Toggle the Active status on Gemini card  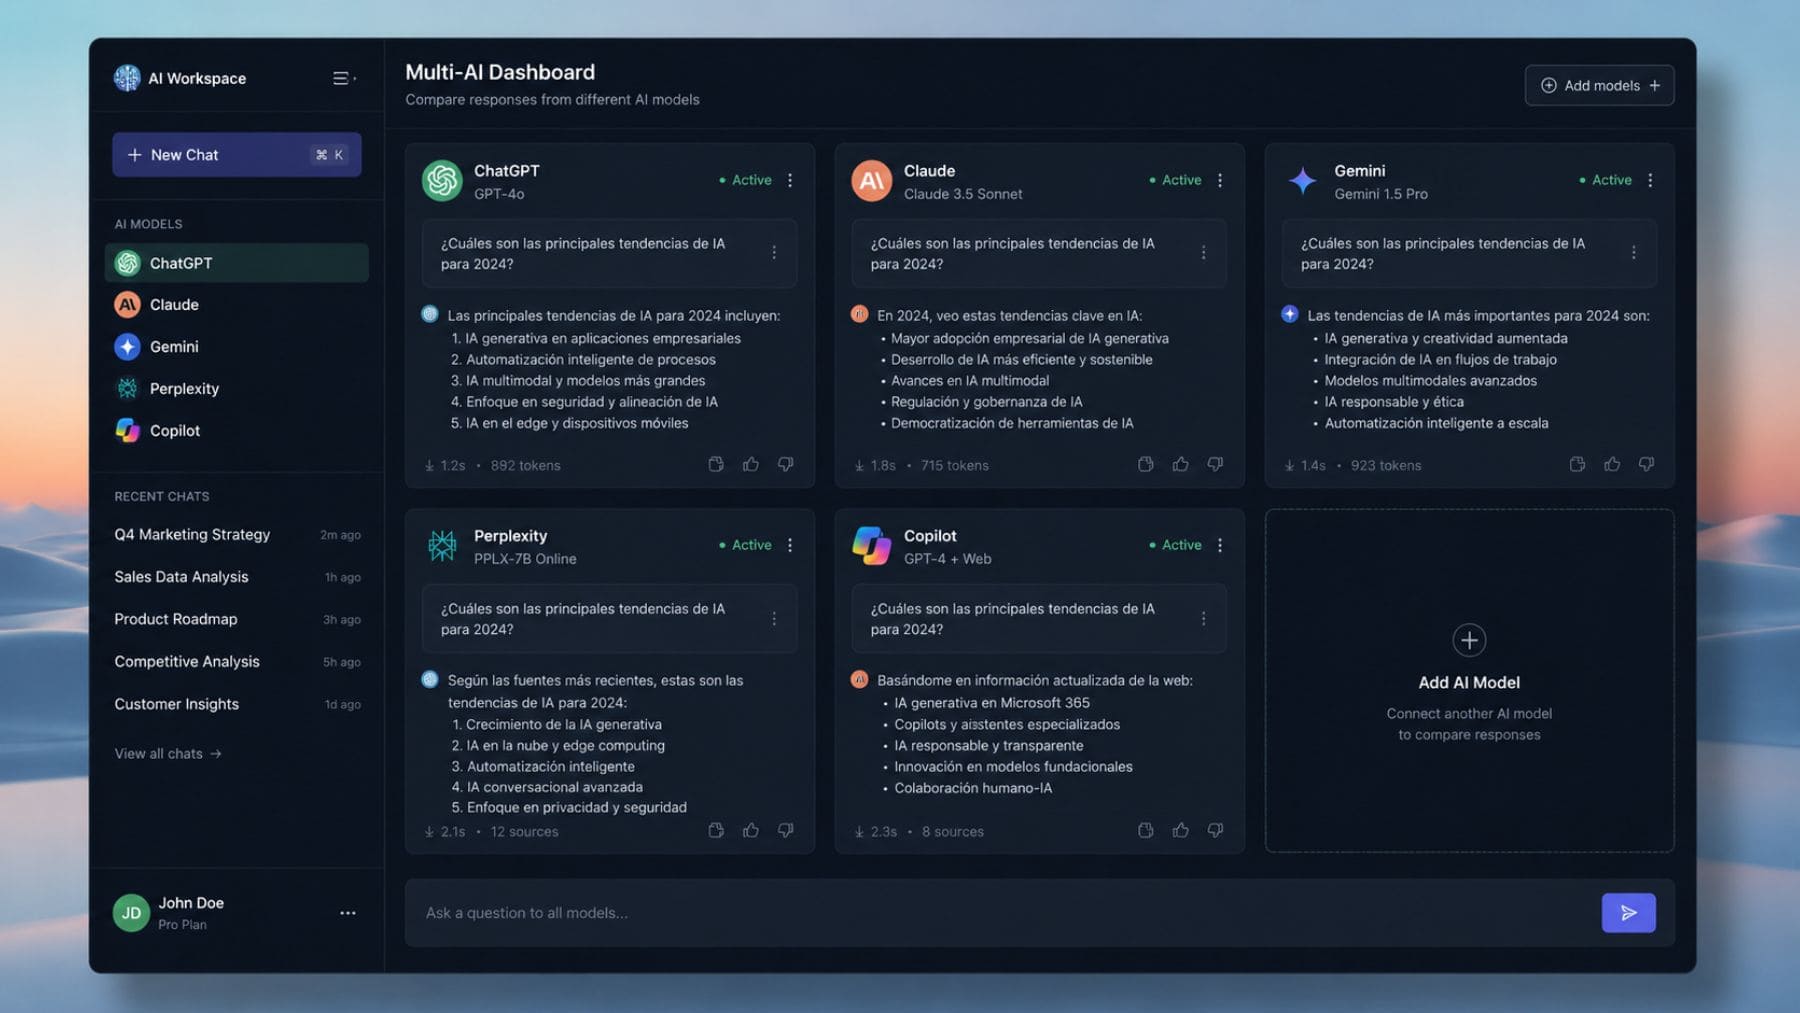[x=1606, y=180]
